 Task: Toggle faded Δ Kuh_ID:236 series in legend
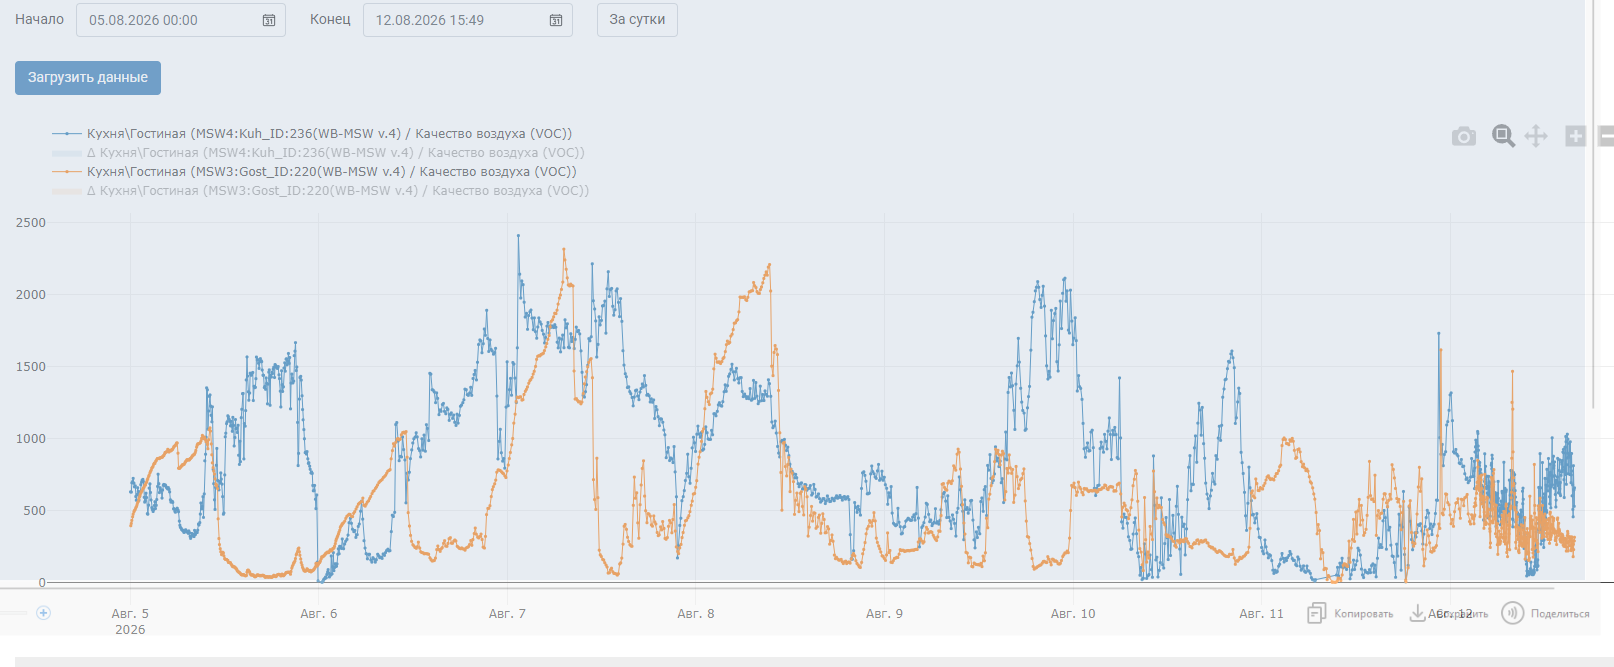pos(318,152)
